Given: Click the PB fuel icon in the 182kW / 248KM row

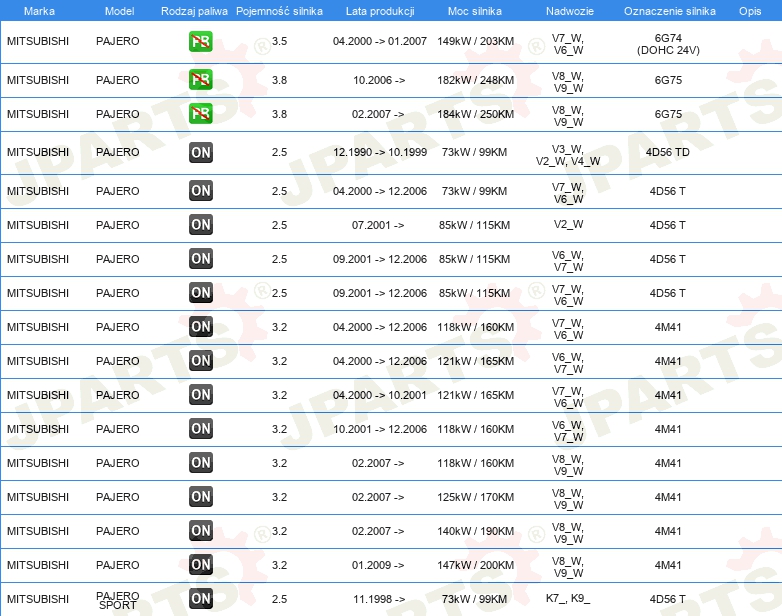Looking at the screenshot, I should click(x=201, y=80).
